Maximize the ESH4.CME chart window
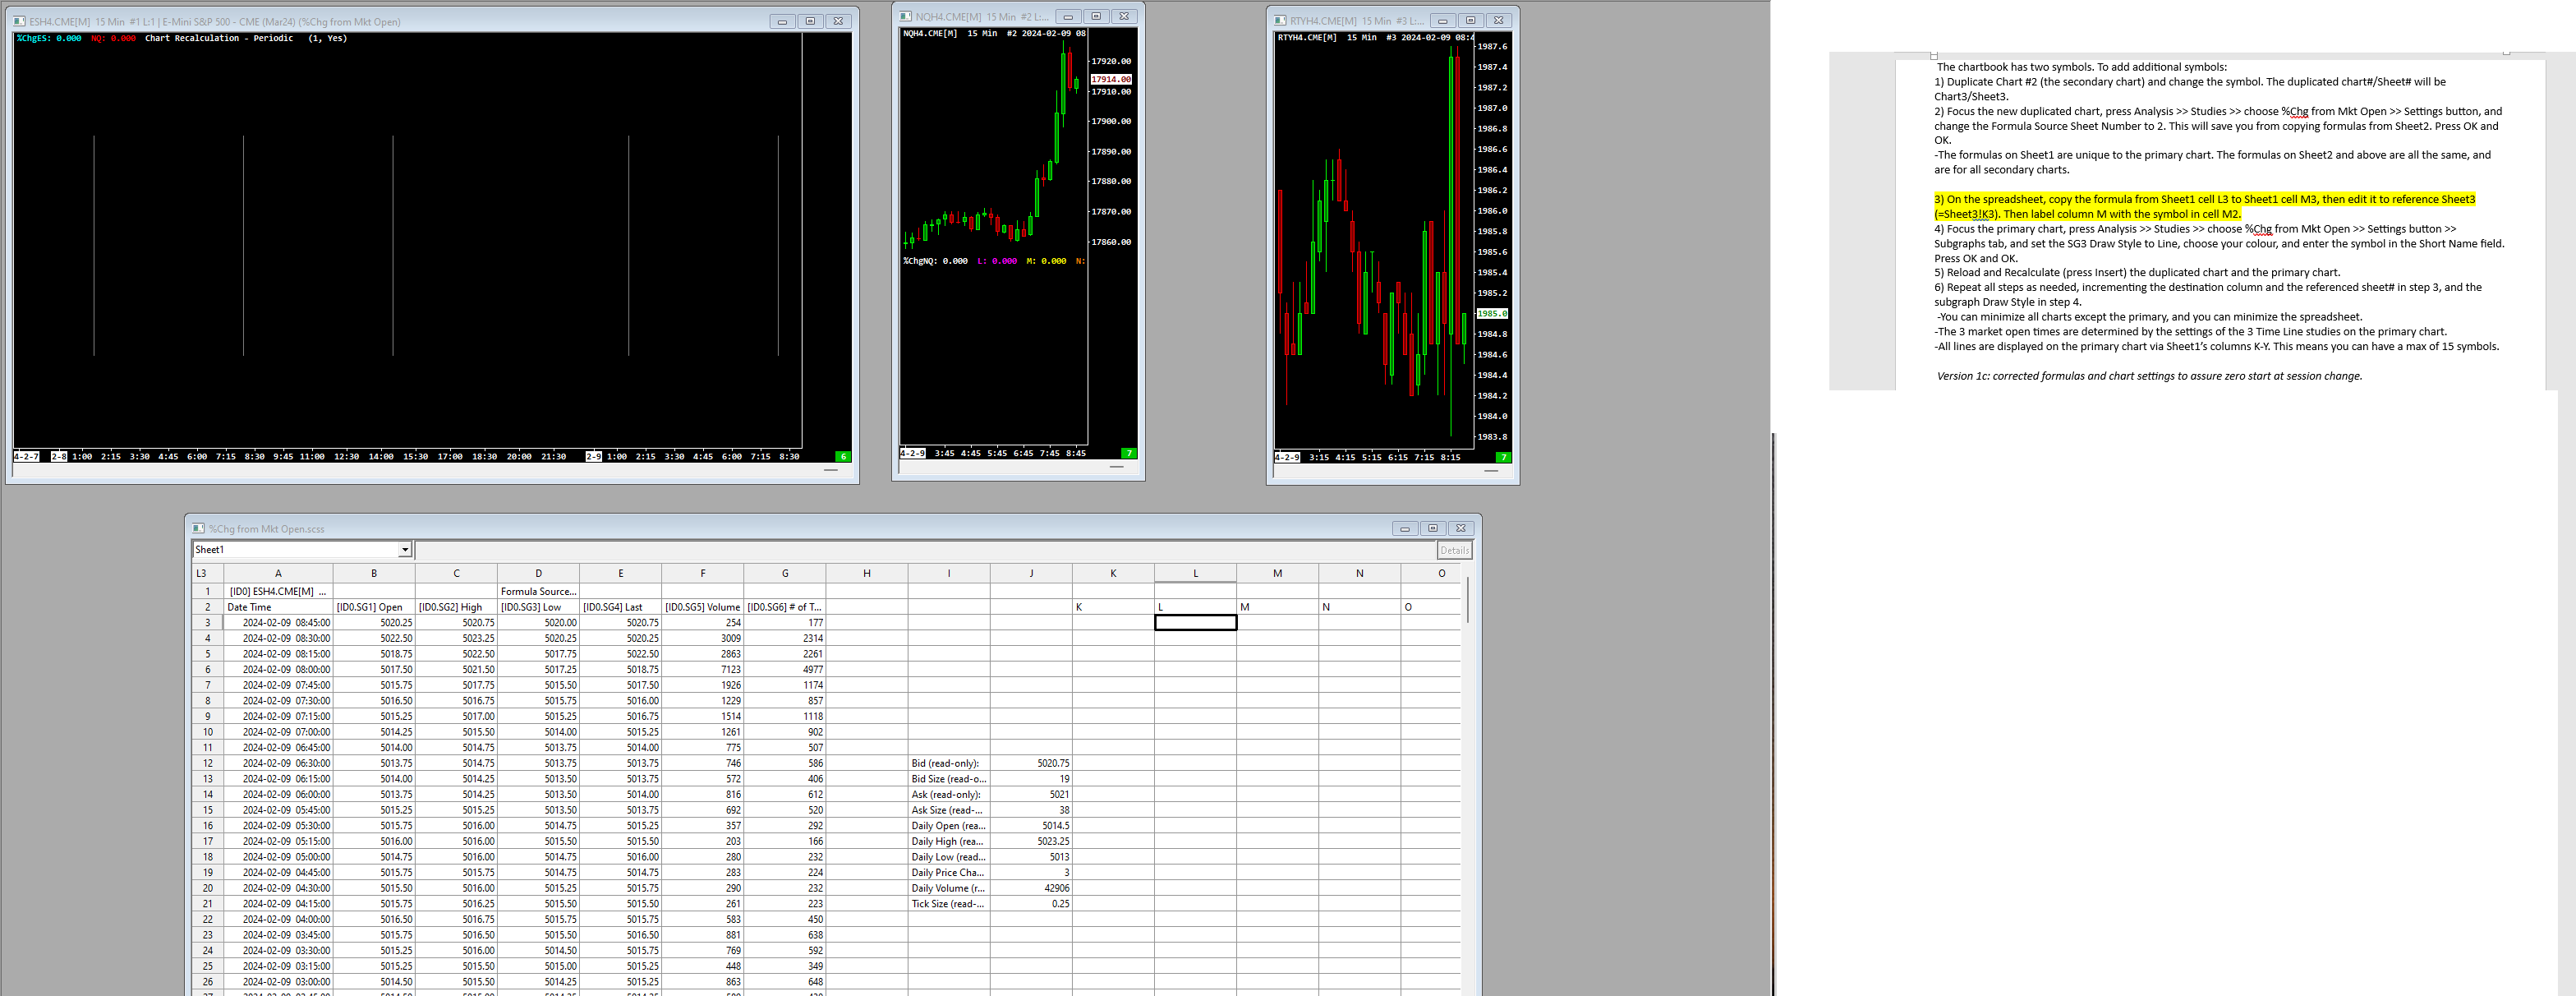This screenshot has width=2576, height=996. click(810, 21)
